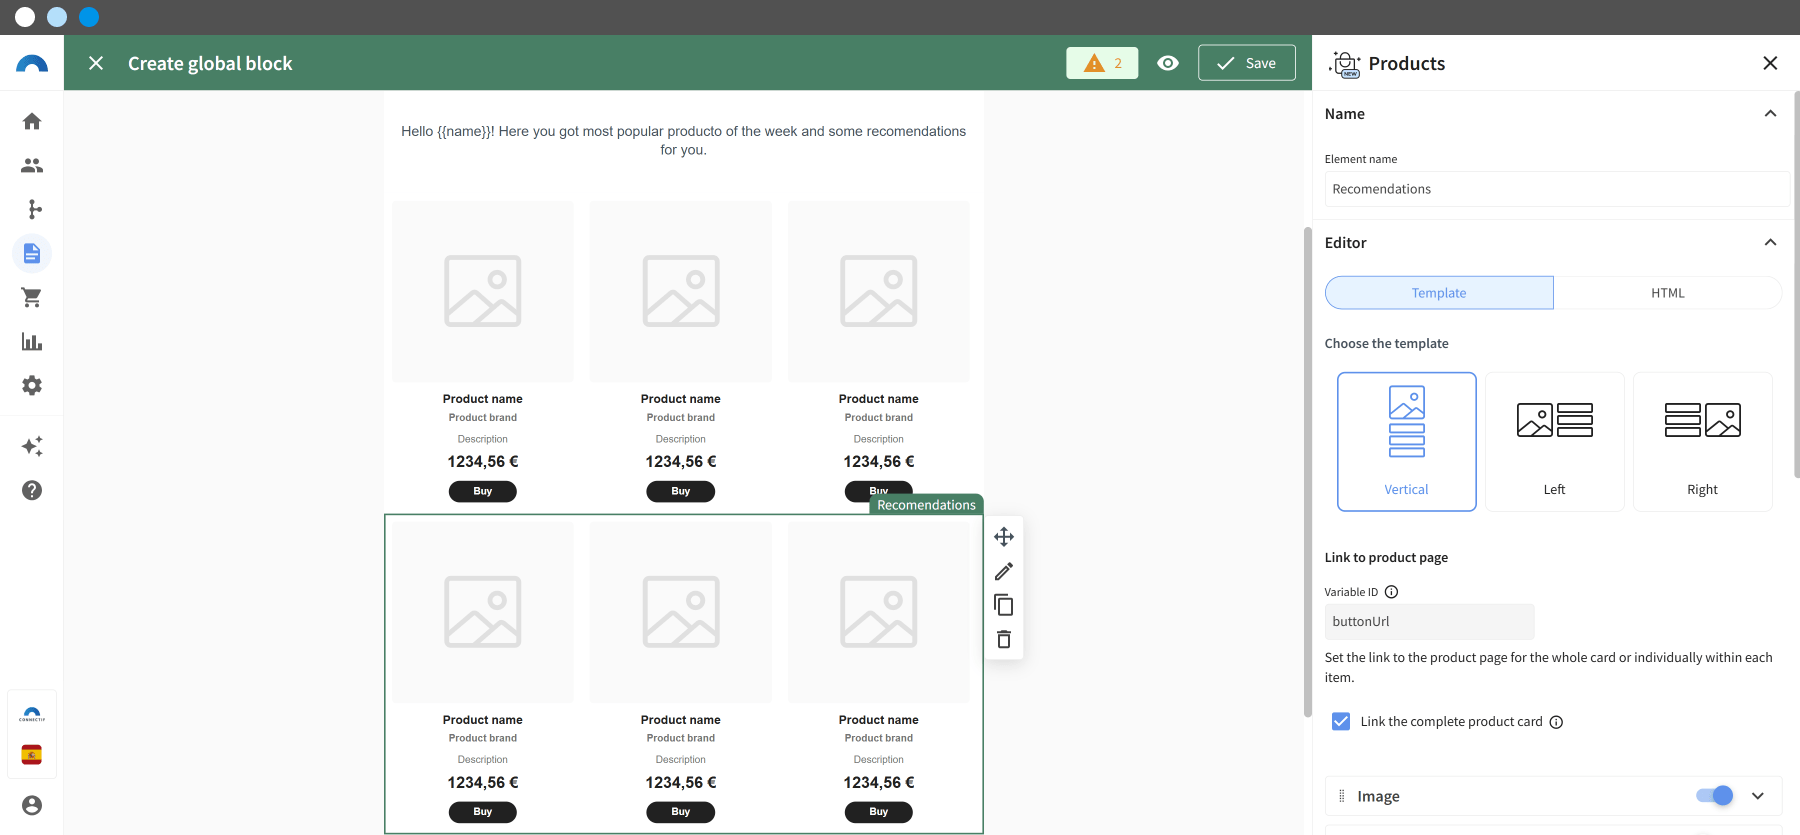Close the Products panel
The image size is (1800, 835).
[x=1770, y=63]
